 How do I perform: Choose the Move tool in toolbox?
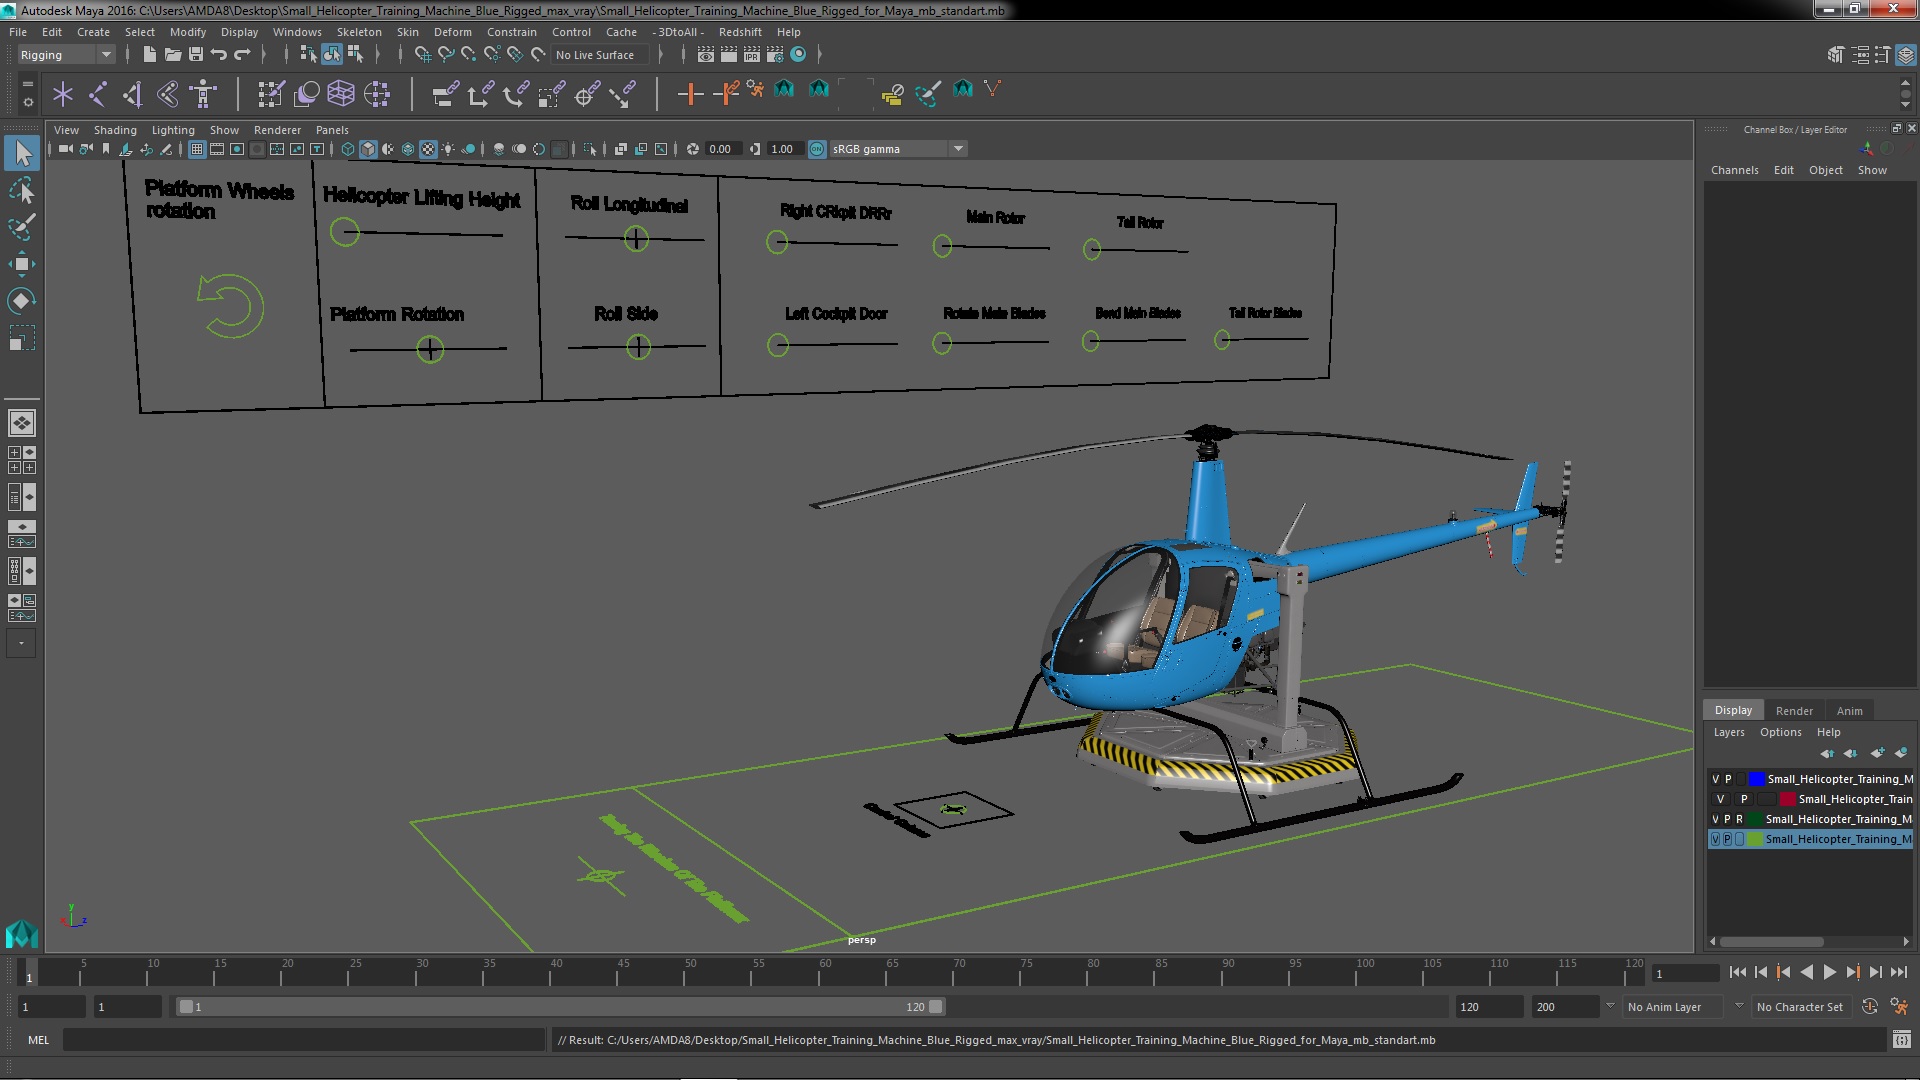pos(21,264)
